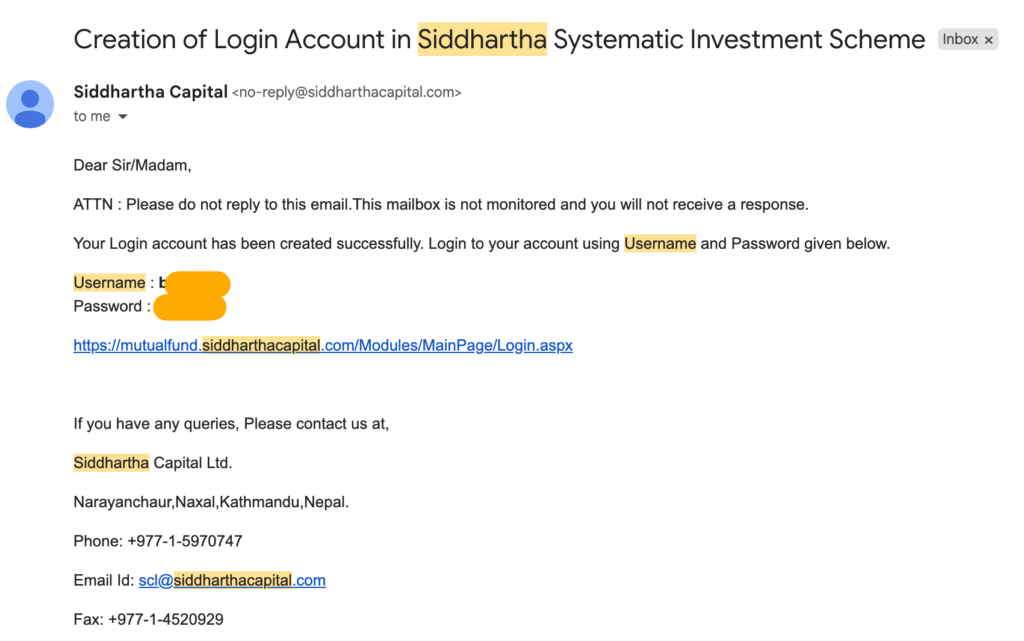Viewport: 1024px width, 641px height.
Task: Click the redacted username value
Action: (x=196, y=283)
